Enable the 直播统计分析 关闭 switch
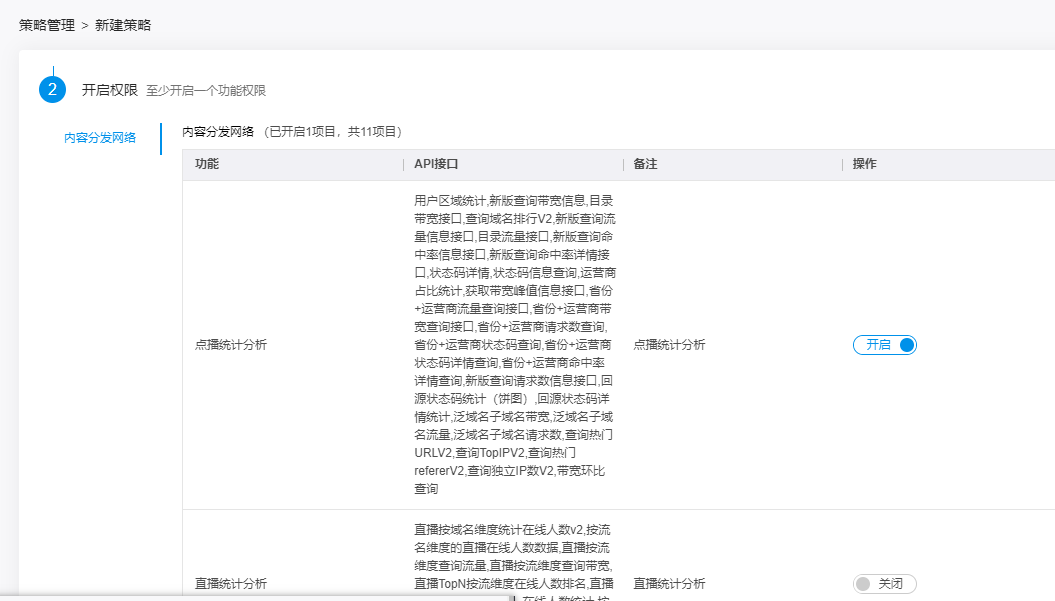 [885, 584]
